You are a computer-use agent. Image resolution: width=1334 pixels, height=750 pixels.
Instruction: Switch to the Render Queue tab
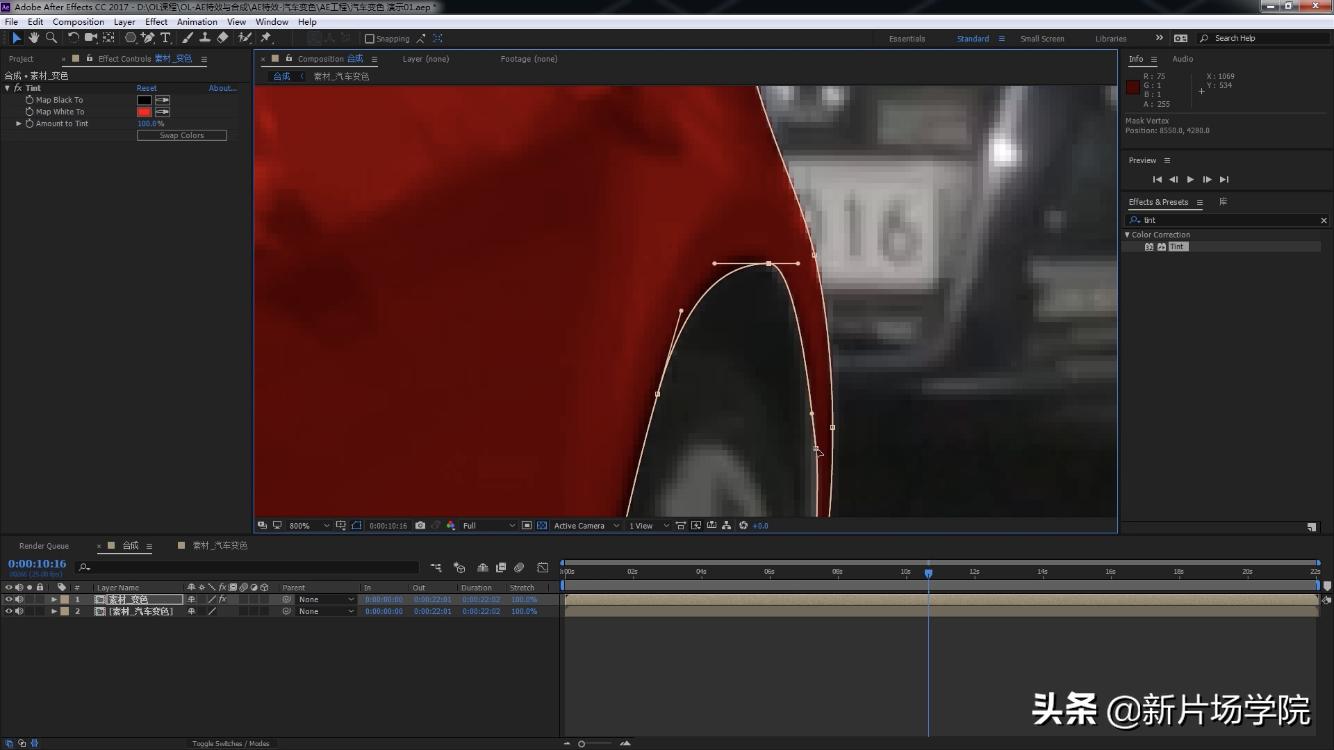(44, 546)
